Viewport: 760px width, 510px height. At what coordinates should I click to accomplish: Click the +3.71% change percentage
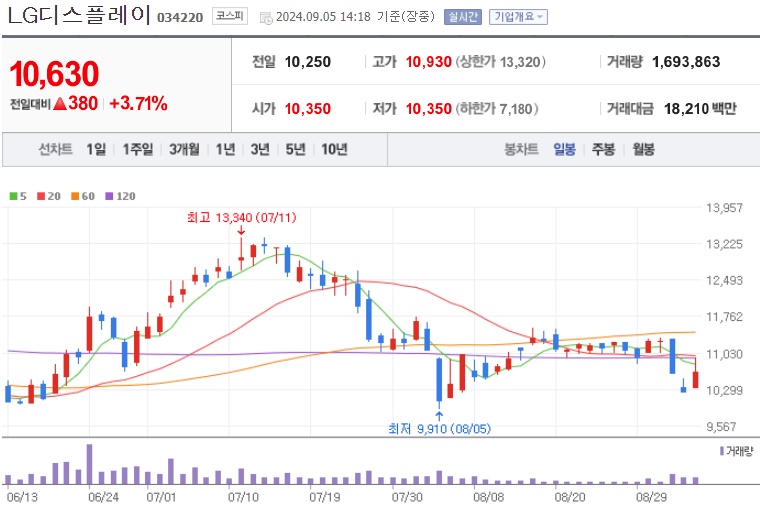(139, 103)
